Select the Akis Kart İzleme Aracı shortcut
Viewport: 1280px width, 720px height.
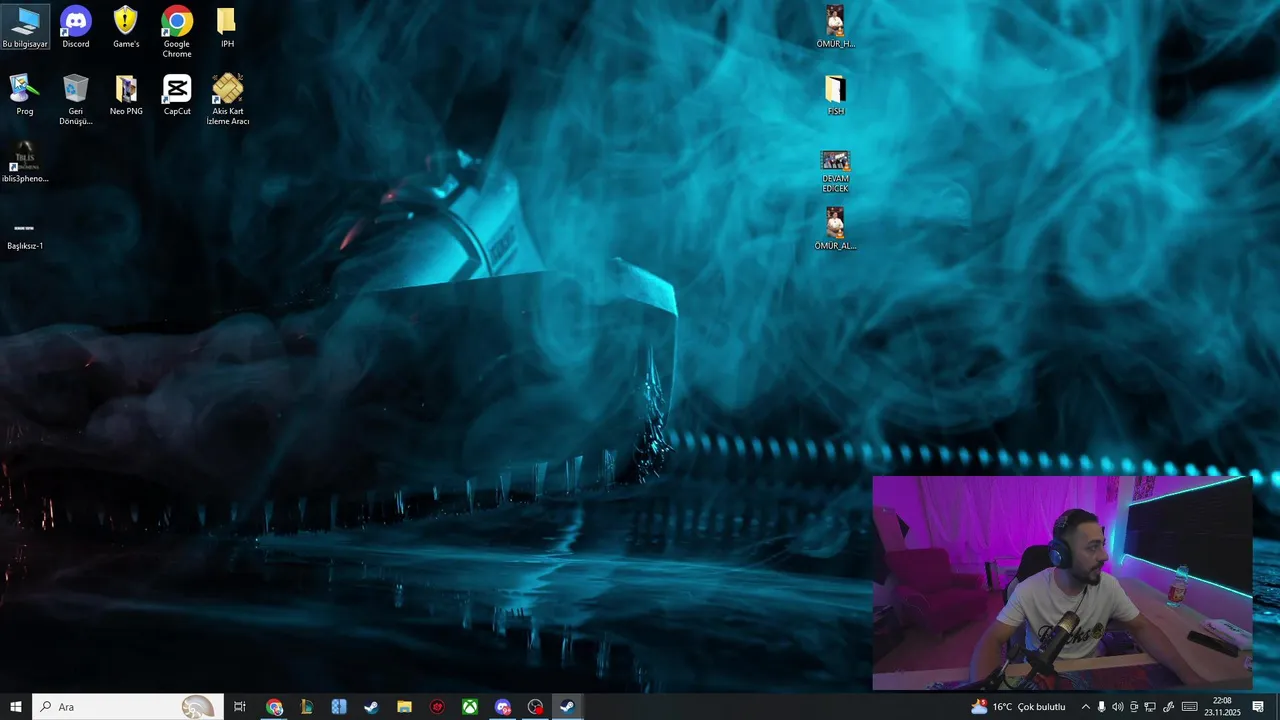point(227,100)
